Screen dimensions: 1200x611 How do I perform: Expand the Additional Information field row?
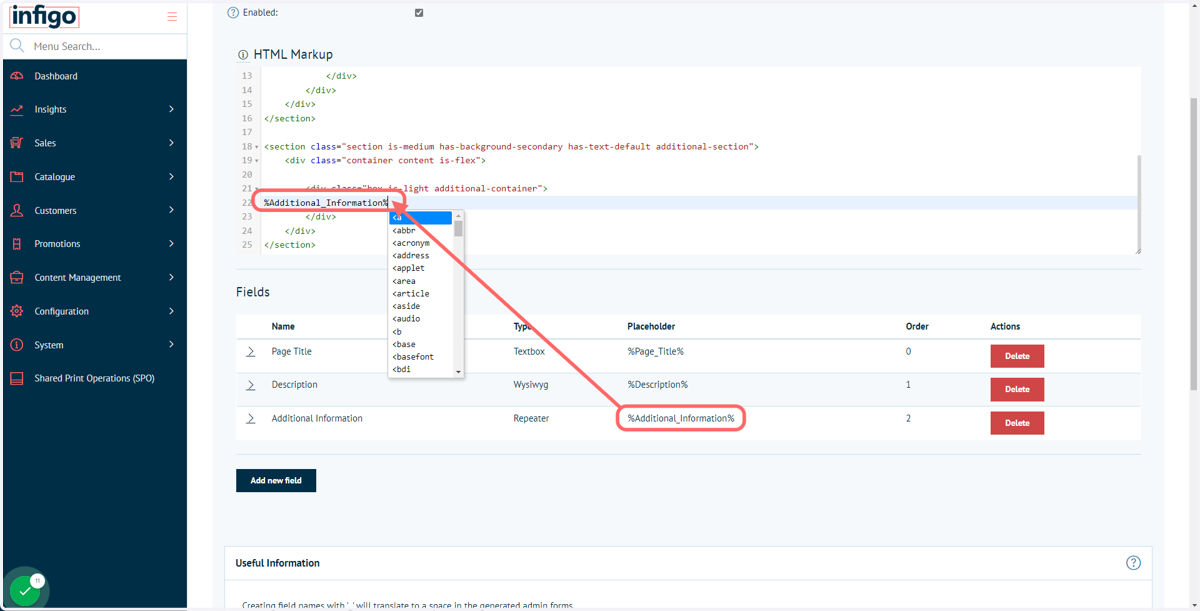[x=250, y=419]
